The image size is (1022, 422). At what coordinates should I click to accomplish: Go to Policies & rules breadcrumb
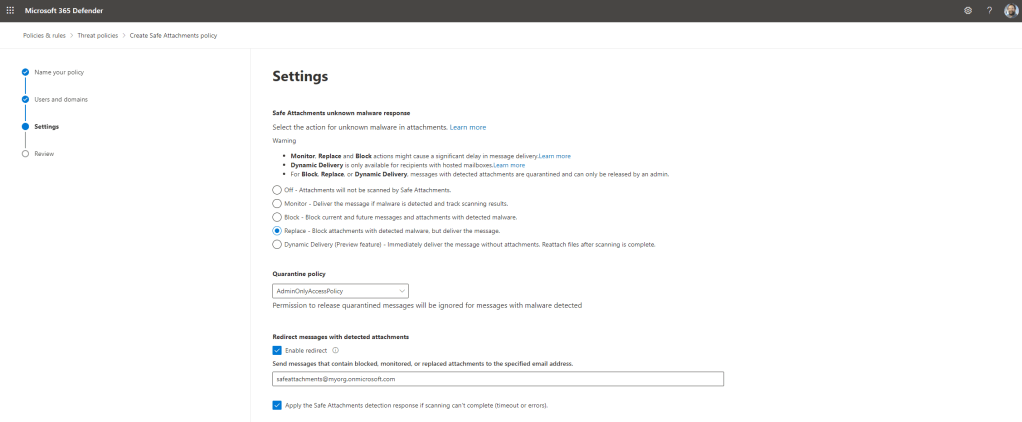[42, 35]
